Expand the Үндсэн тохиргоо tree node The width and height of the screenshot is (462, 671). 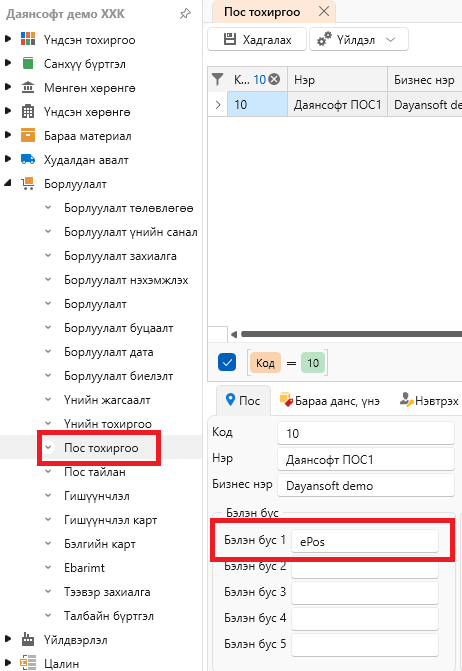point(8,39)
